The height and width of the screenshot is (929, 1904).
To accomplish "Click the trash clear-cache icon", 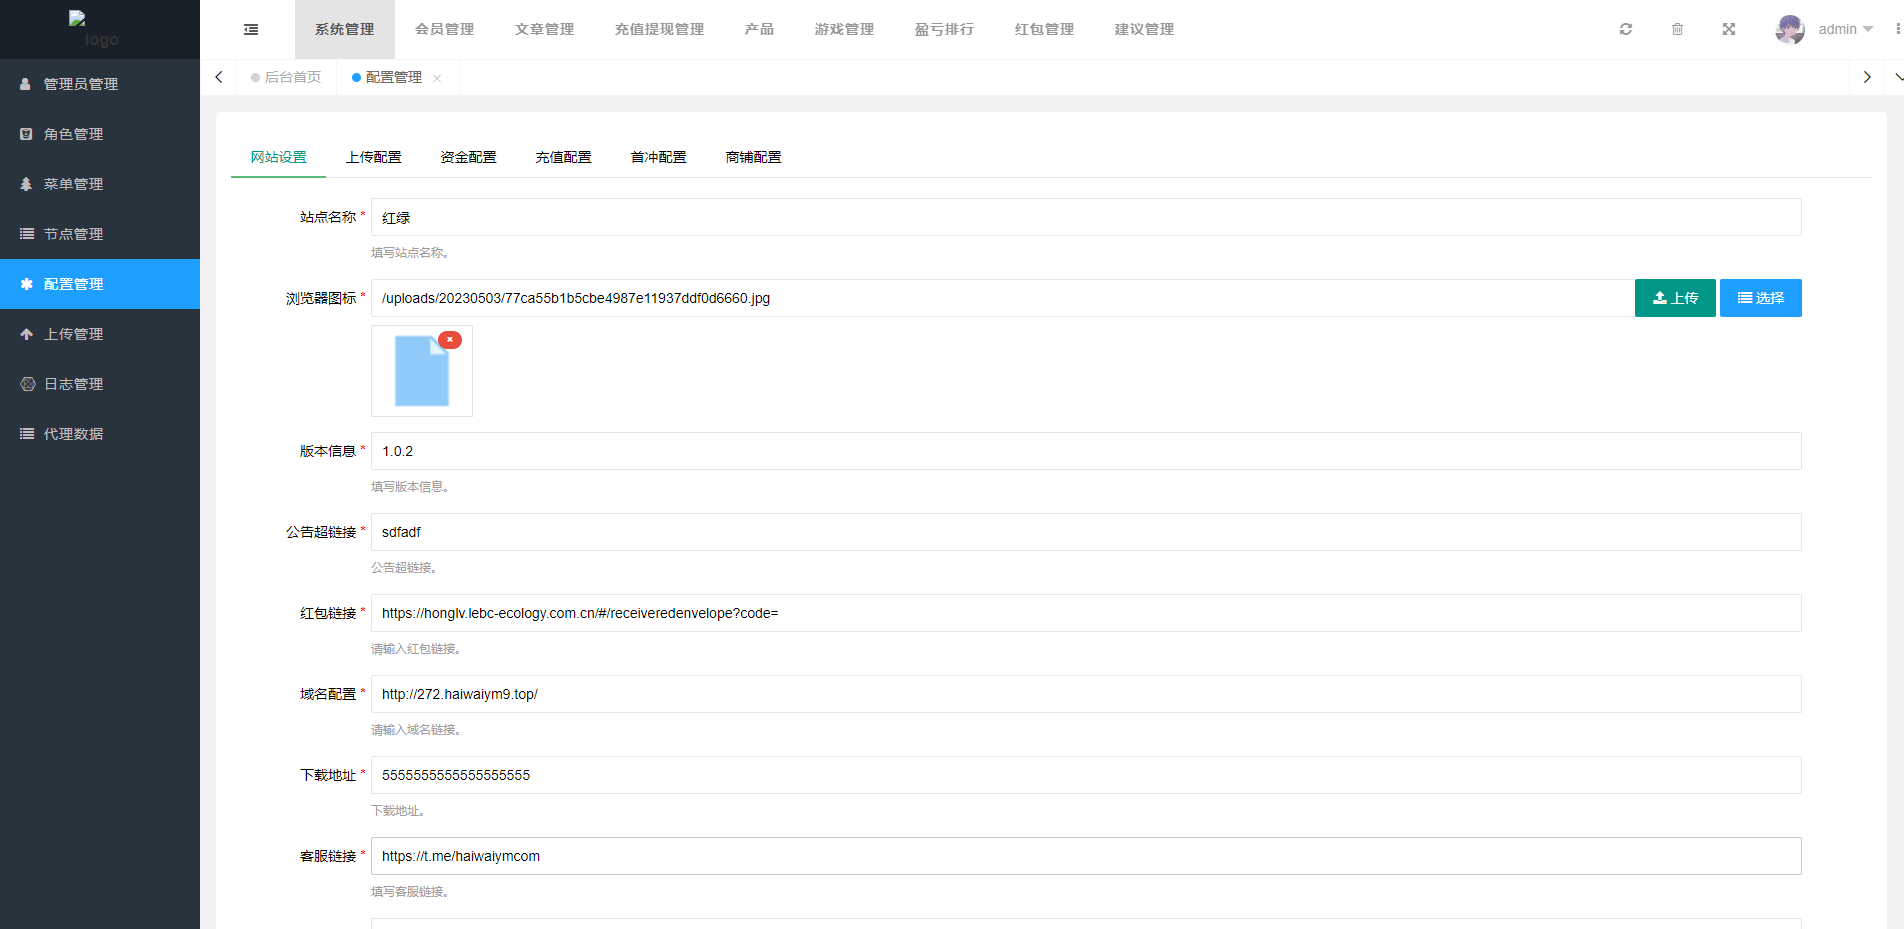I will (1677, 30).
